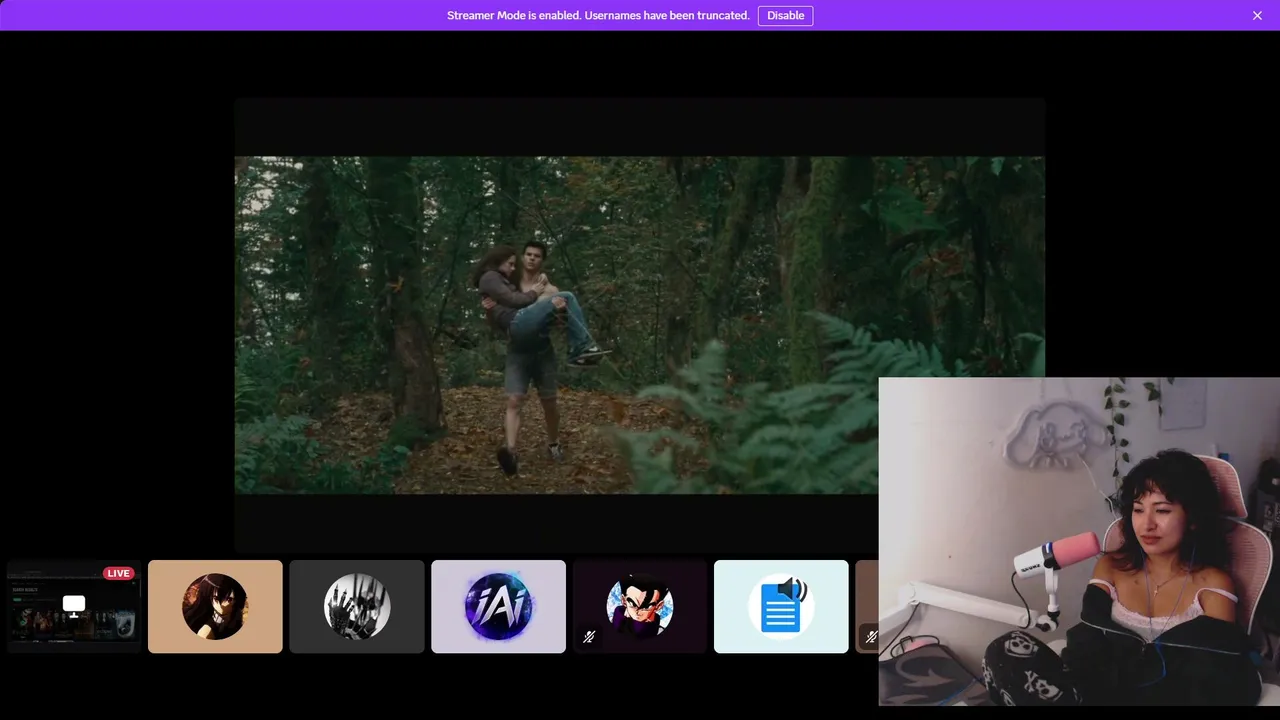This screenshot has height=720, width=1280.
Task: Click the screen-share monitor icon
Action: click(x=74, y=605)
